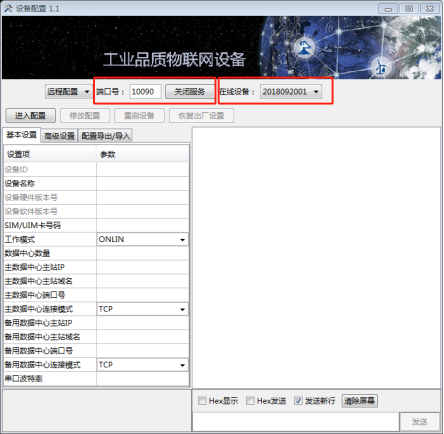Click the 端口号 input field showing 10090
Viewport: 444px width, 434px height.
145,92
